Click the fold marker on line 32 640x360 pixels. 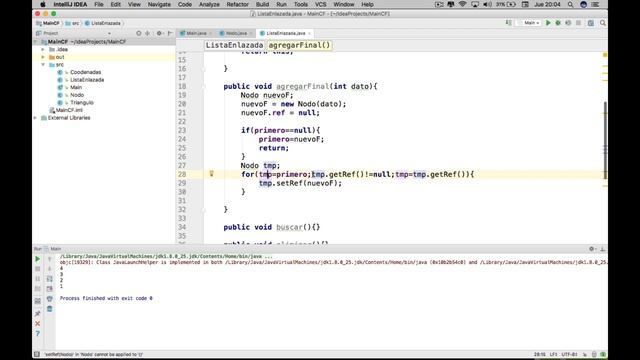pos(203,210)
